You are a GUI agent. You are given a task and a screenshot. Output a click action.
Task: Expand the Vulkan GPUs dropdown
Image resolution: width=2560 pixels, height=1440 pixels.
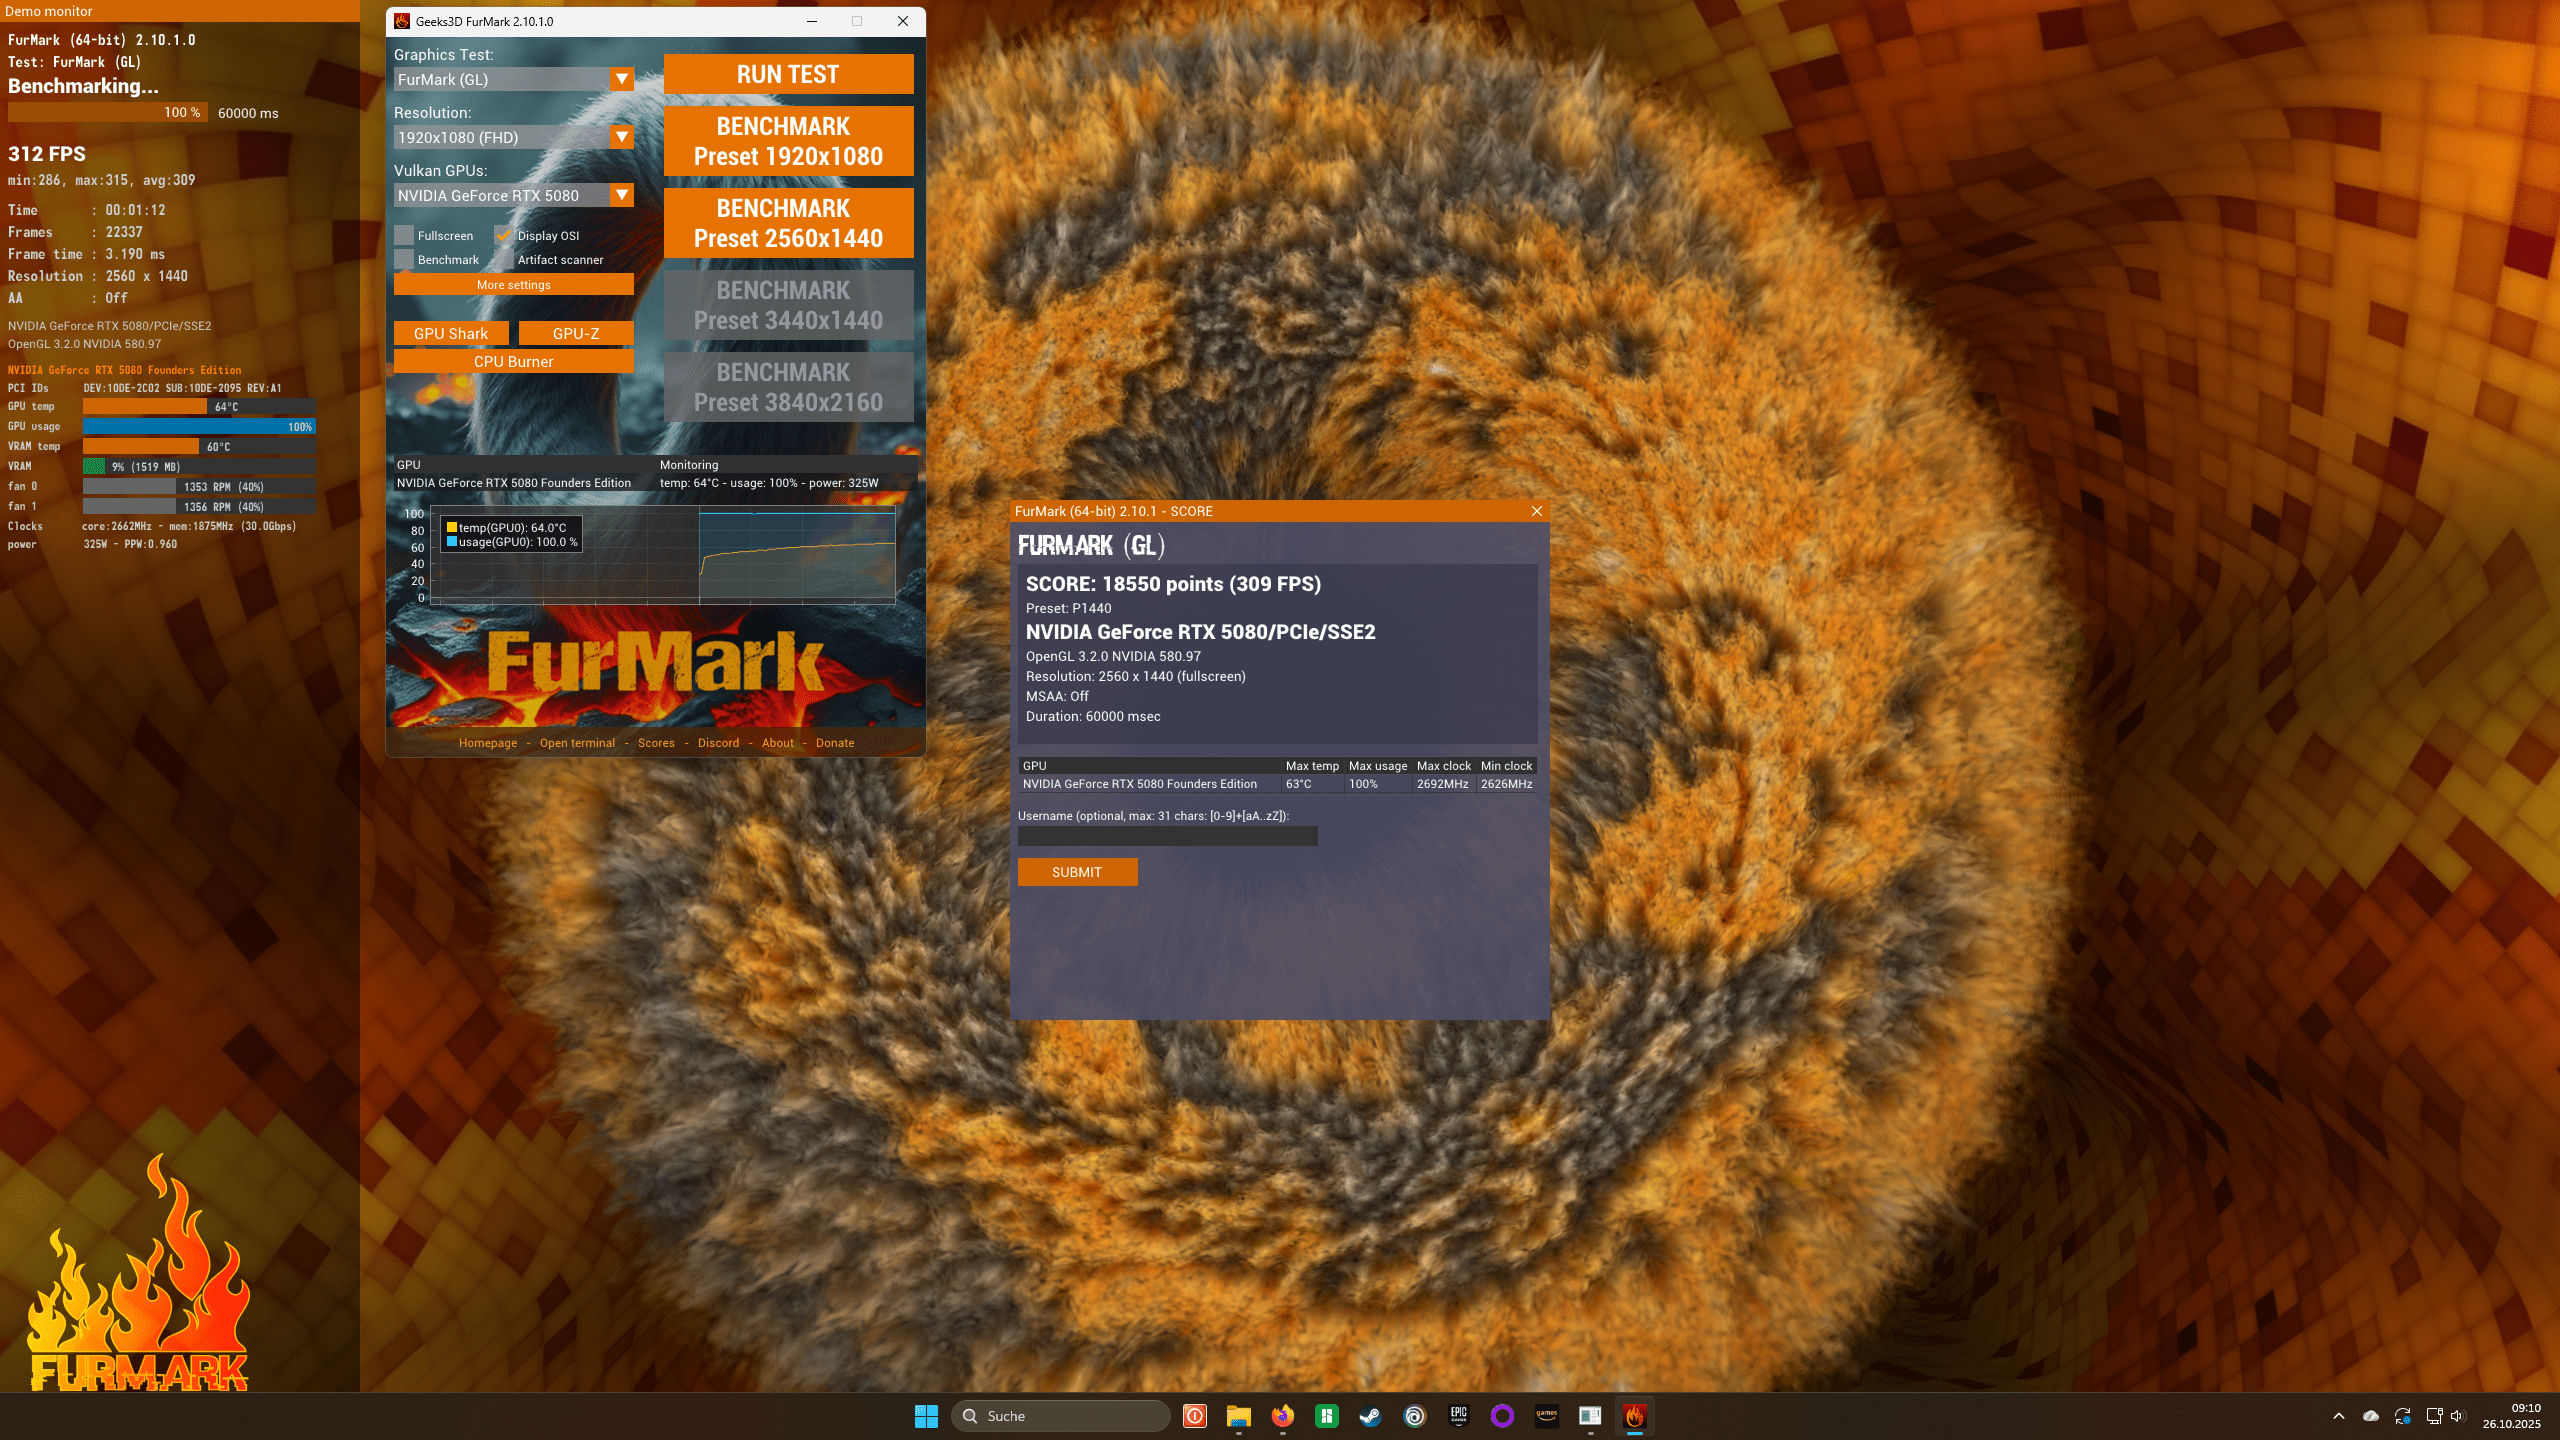[621, 195]
